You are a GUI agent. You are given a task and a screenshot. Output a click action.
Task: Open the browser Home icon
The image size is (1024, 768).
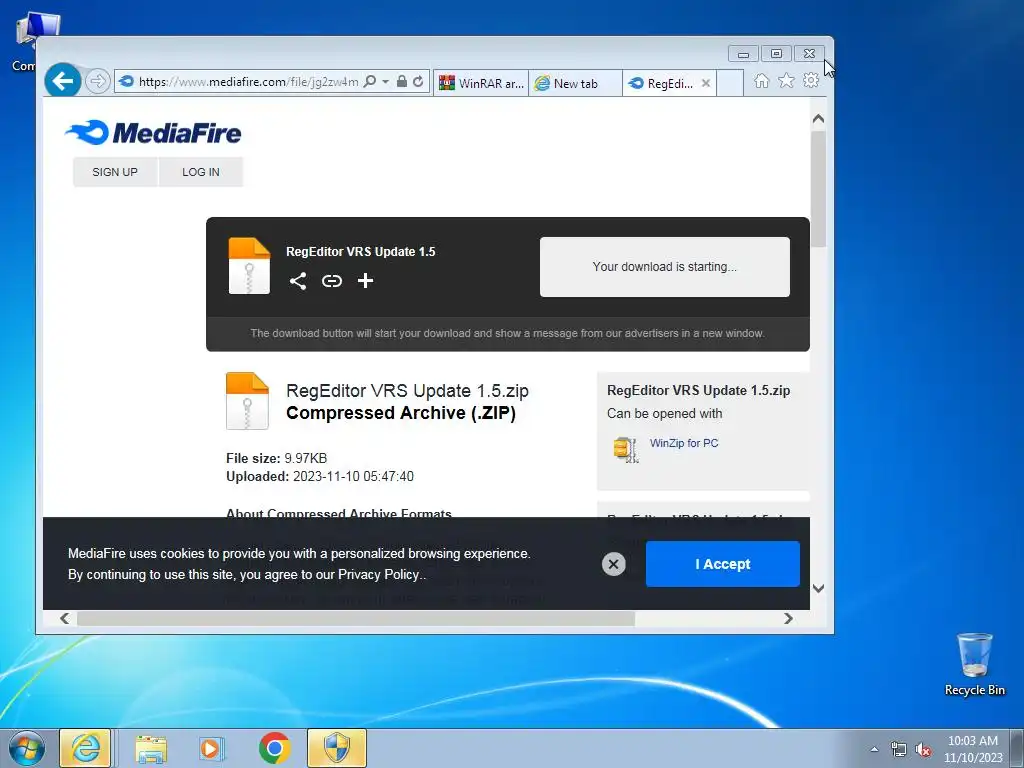click(761, 81)
